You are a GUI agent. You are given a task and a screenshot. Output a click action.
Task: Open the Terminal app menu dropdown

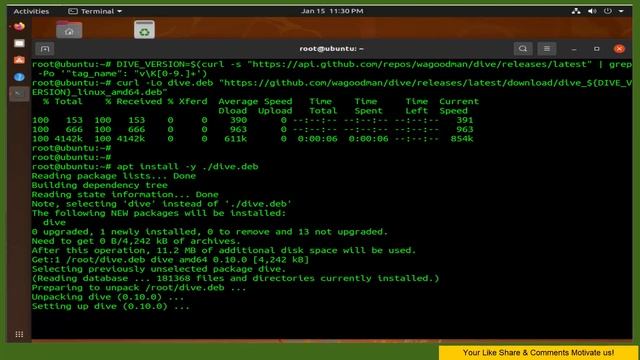tap(95, 11)
